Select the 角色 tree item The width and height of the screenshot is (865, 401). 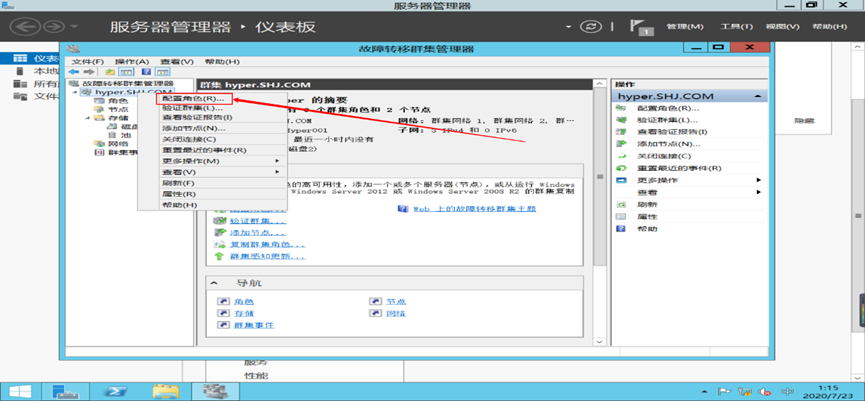coord(118,101)
